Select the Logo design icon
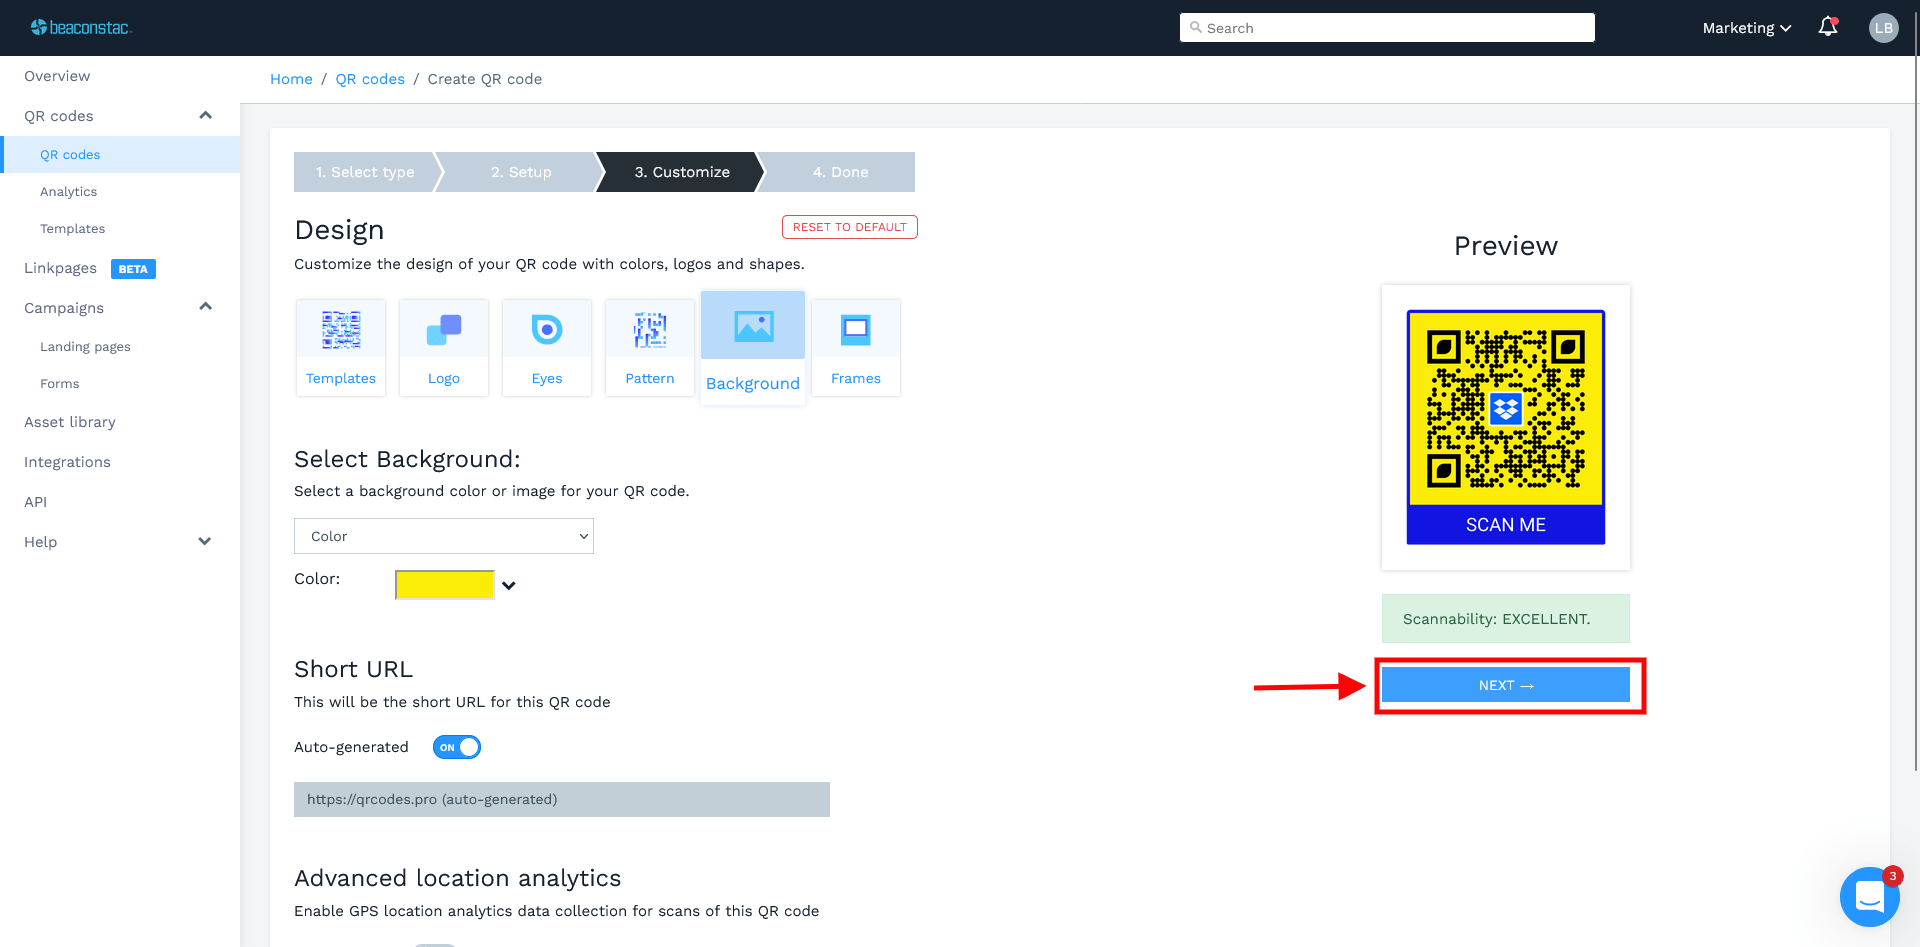Image resolution: width=1920 pixels, height=947 pixels. pyautogui.click(x=444, y=347)
